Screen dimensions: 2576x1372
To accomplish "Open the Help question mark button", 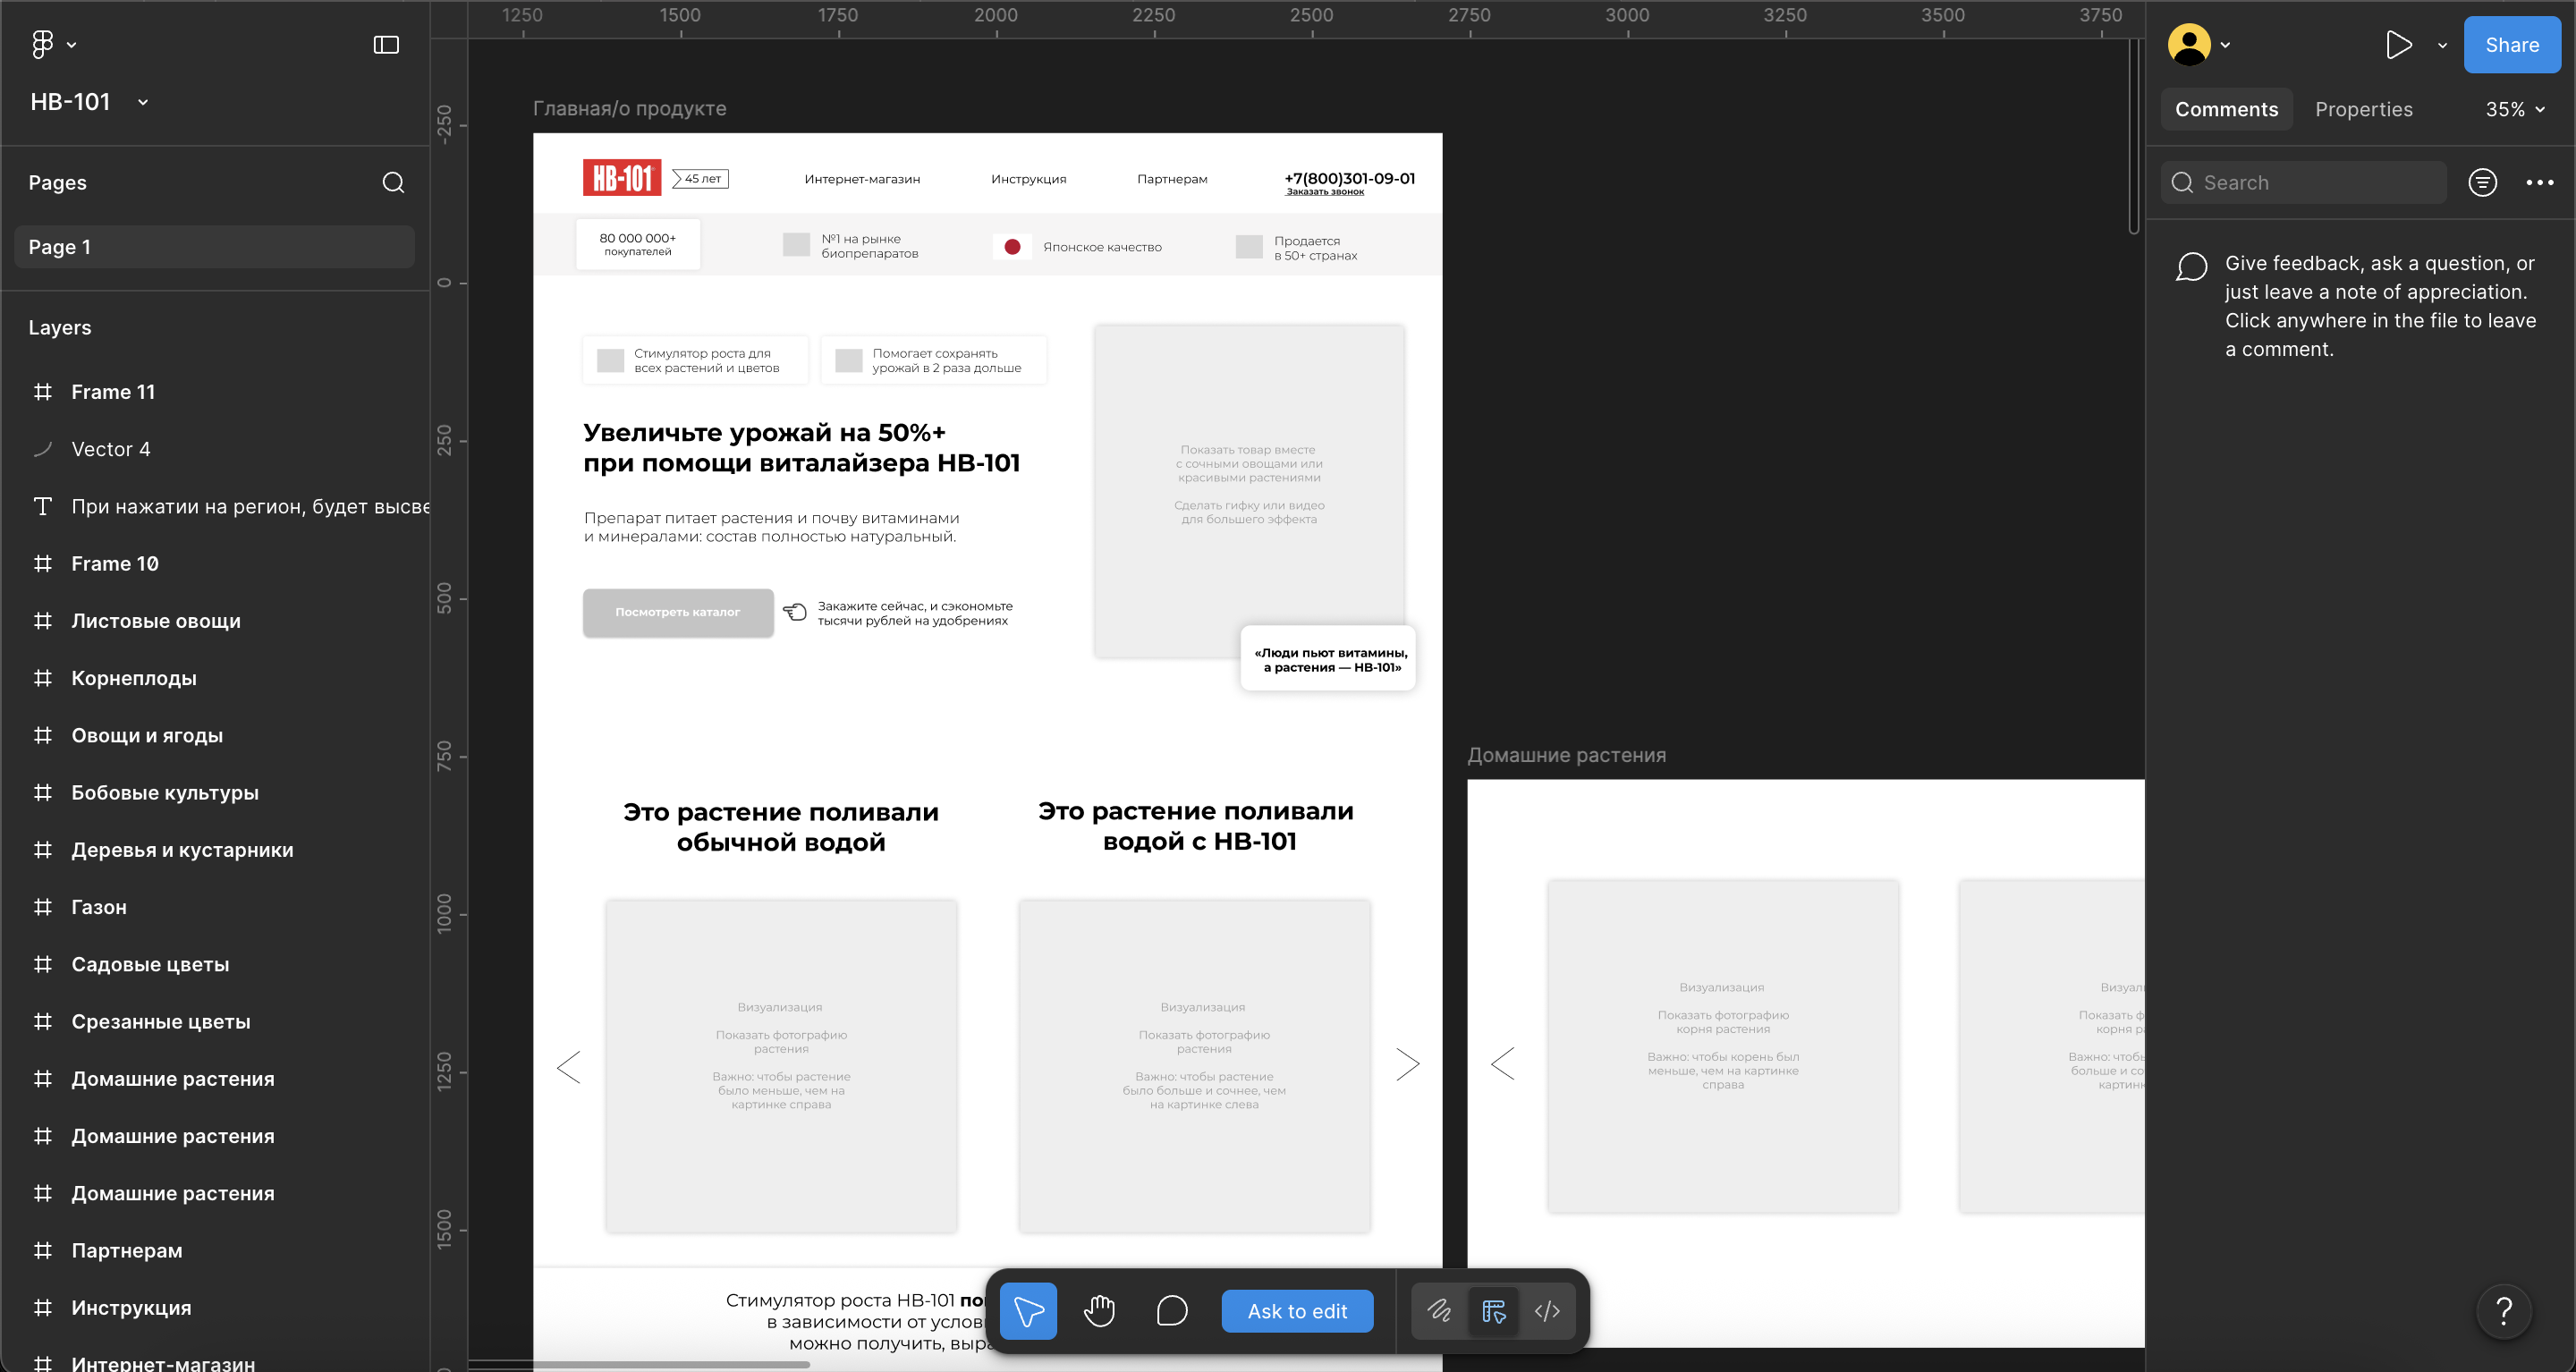I will tap(2504, 1311).
